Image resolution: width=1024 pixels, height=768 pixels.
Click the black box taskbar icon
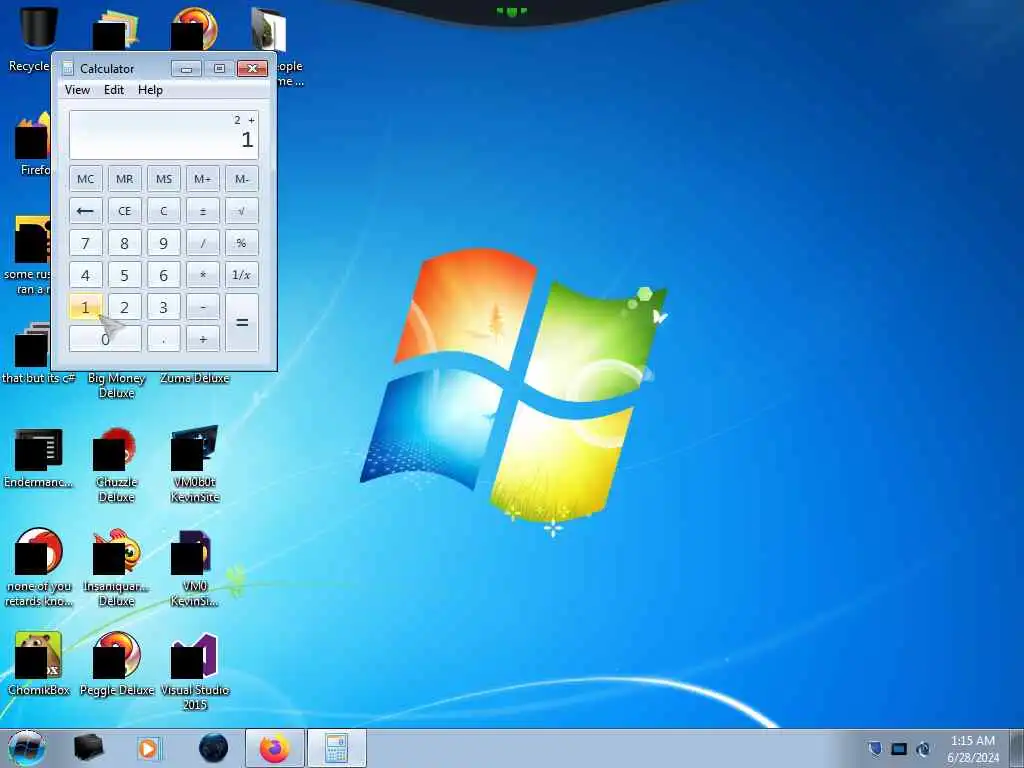[x=88, y=748]
